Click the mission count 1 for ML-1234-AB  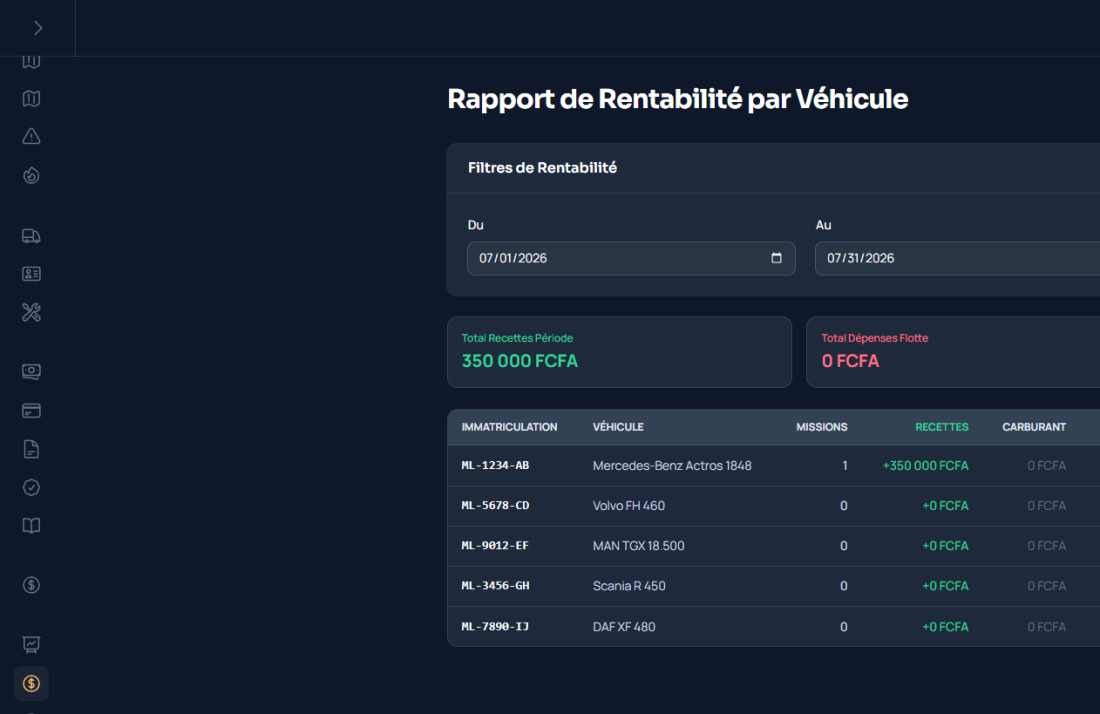click(845, 466)
